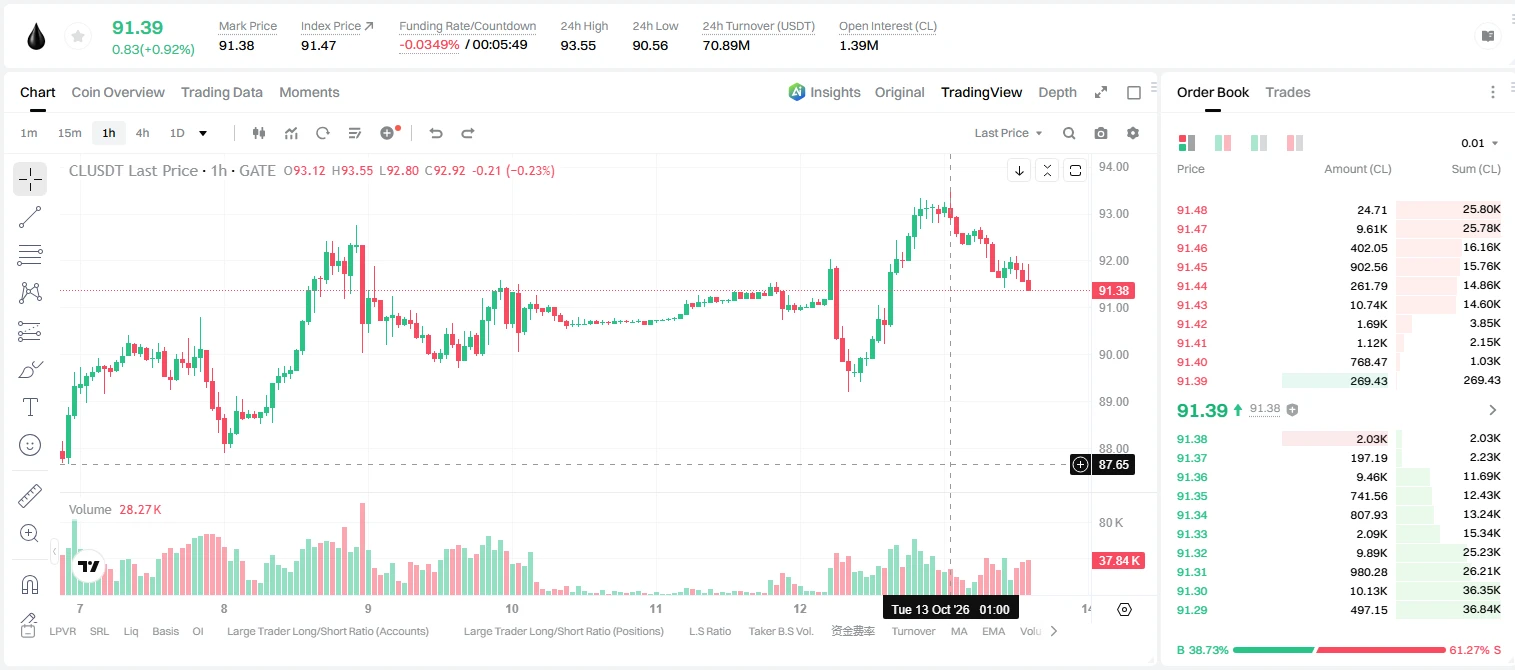Image resolution: width=1515 pixels, height=670 pixels.
Task: Select the ruler measure tool
Action: [30, 496]
